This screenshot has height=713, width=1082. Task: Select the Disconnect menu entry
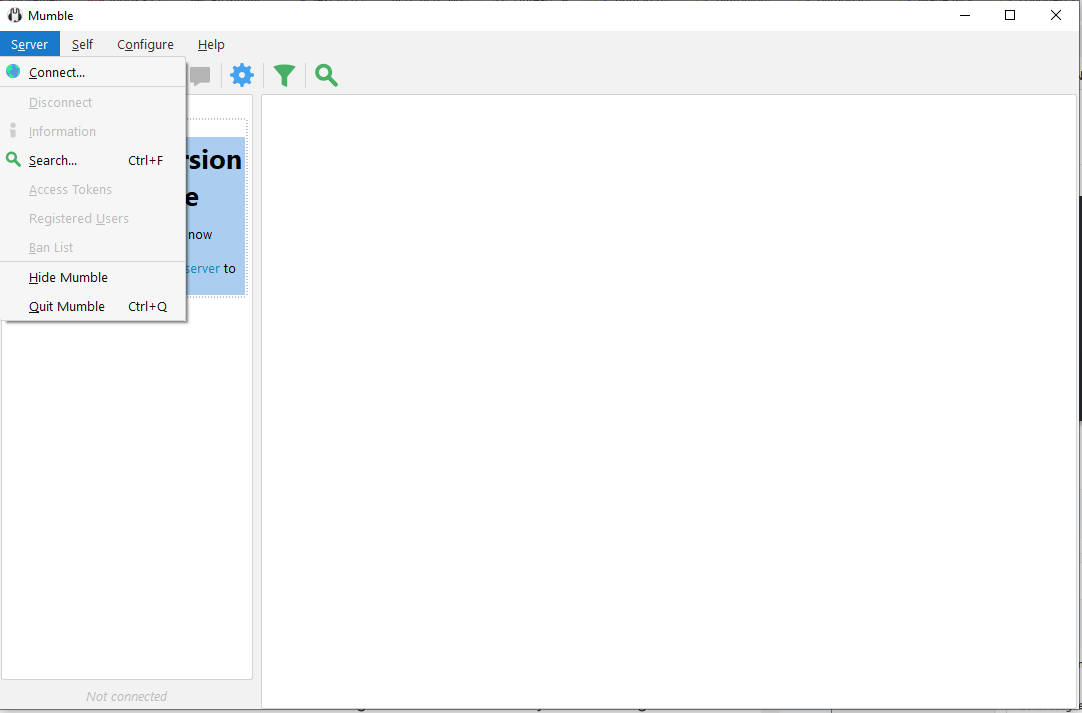point(60,102)
